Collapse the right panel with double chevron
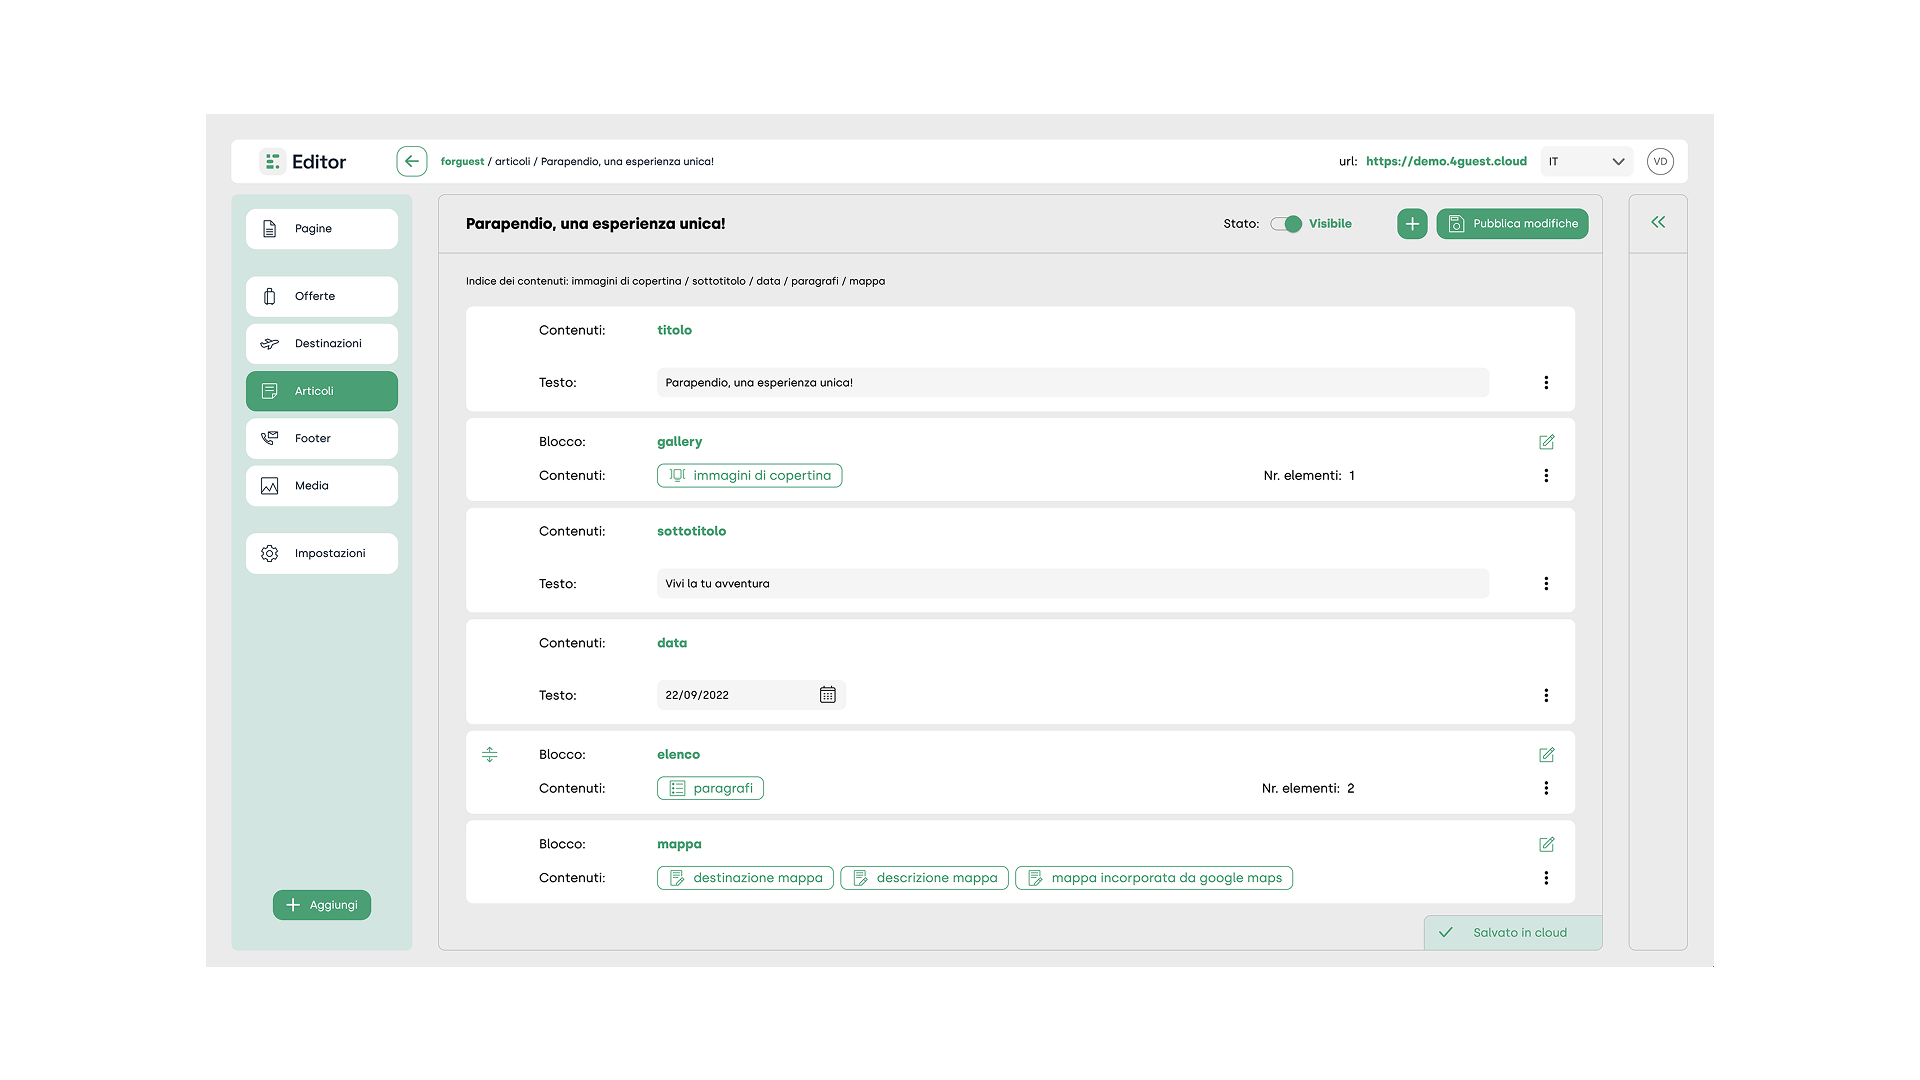The image size is (1920, 1080). coord(1658,222)
